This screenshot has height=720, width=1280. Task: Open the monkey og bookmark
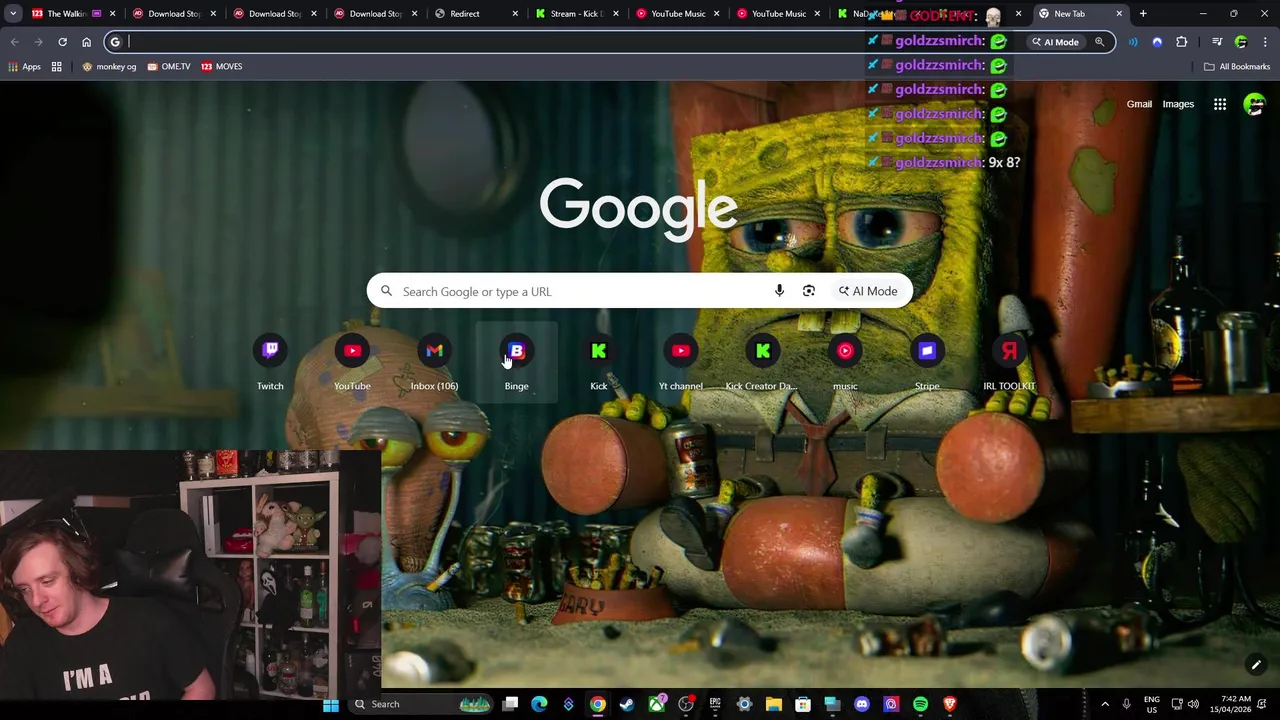(109, 67)
